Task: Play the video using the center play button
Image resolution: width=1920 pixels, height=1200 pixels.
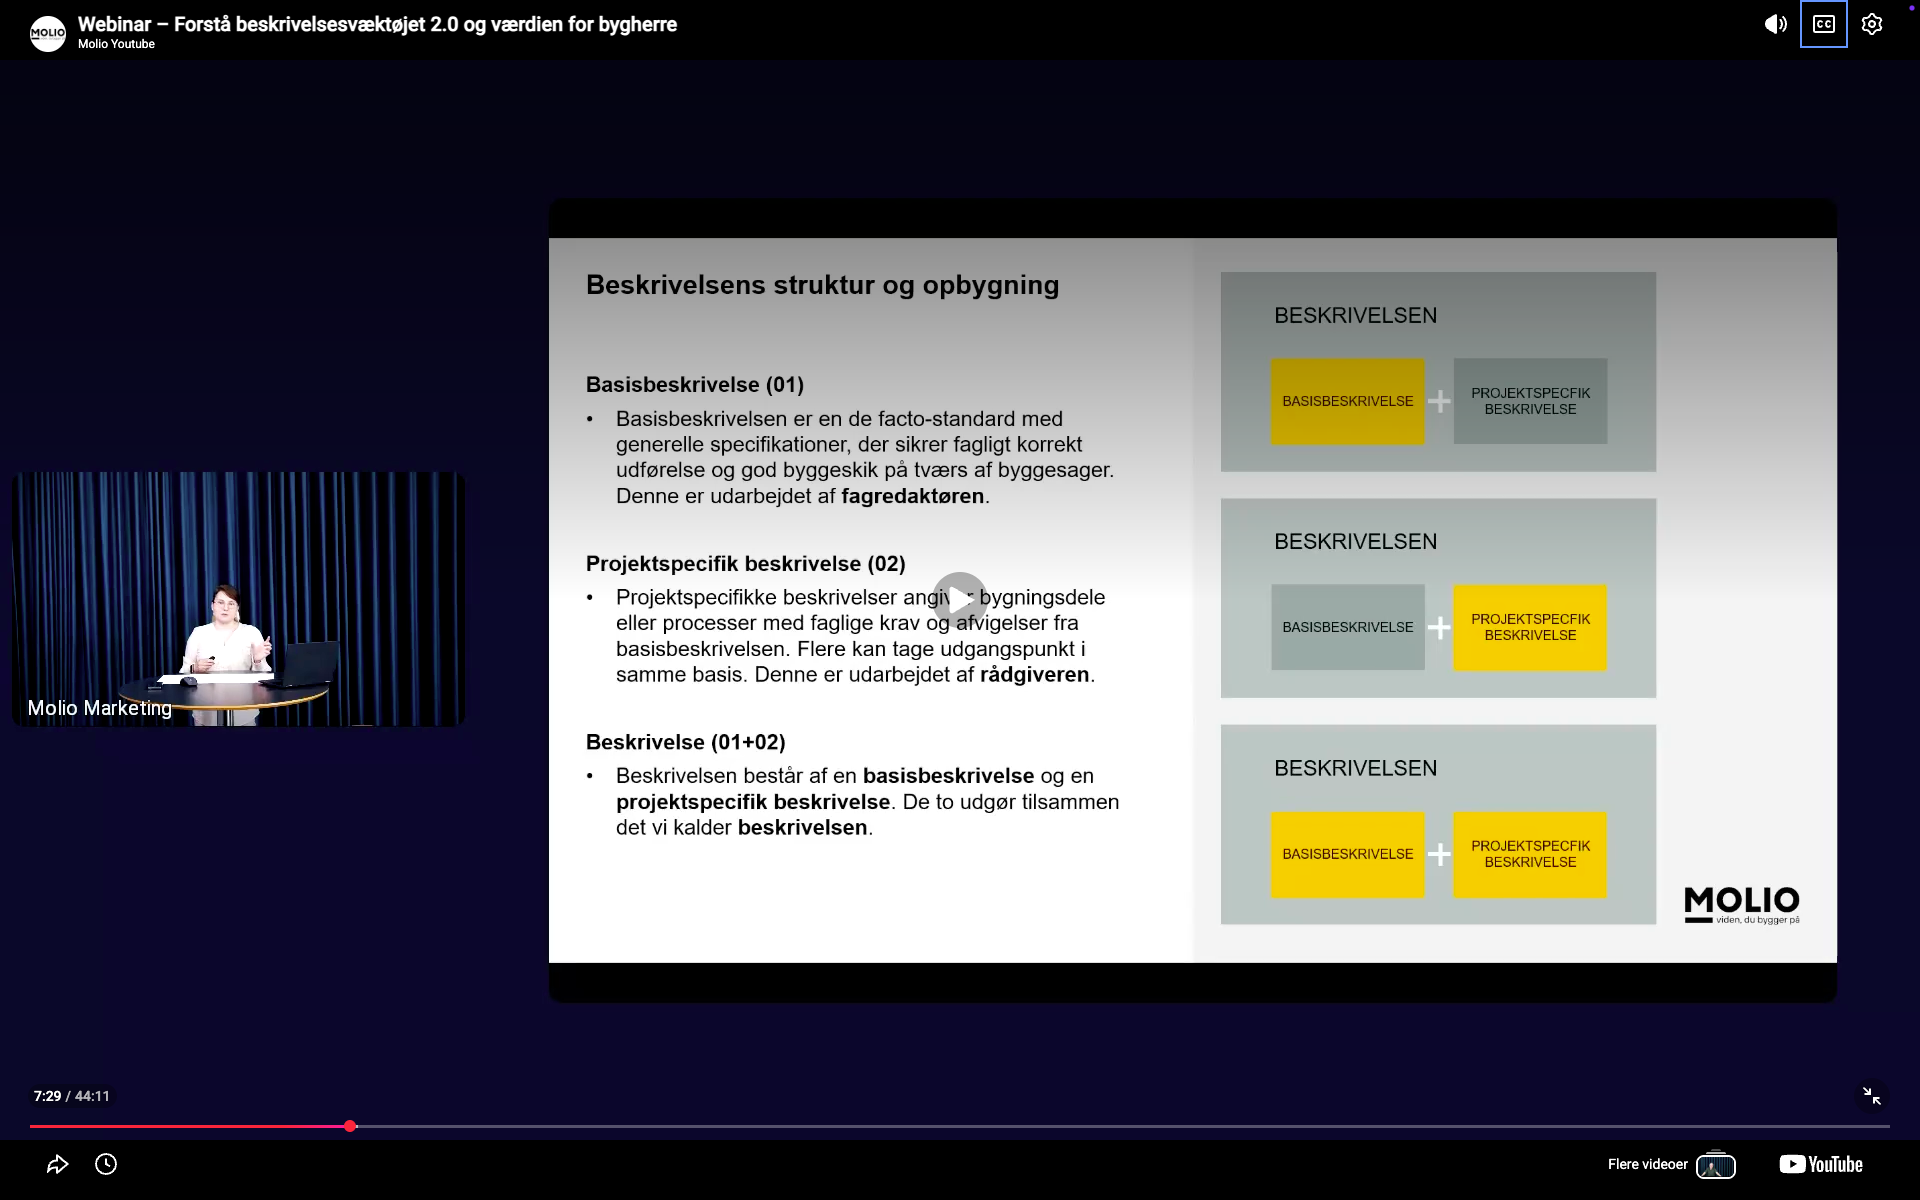Action: 960,600
